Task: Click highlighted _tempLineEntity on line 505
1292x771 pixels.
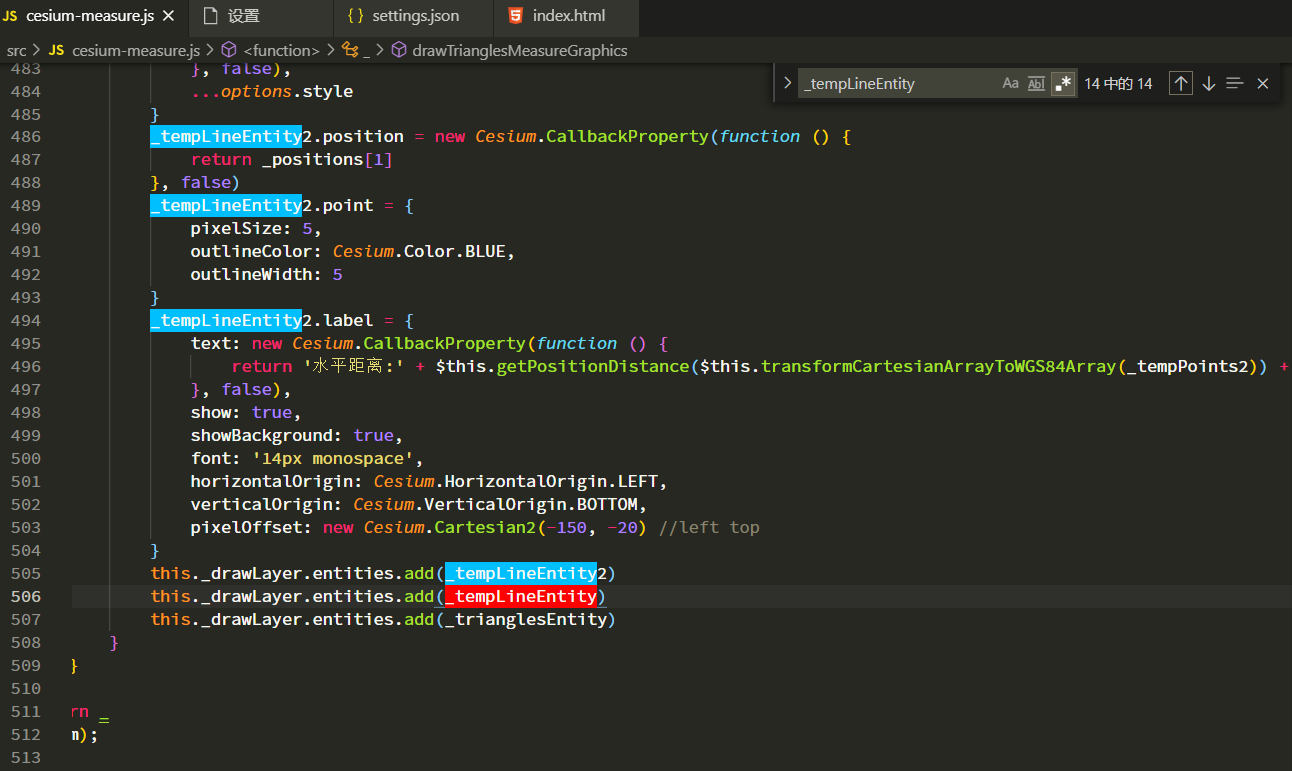Action: click(521, 574)
